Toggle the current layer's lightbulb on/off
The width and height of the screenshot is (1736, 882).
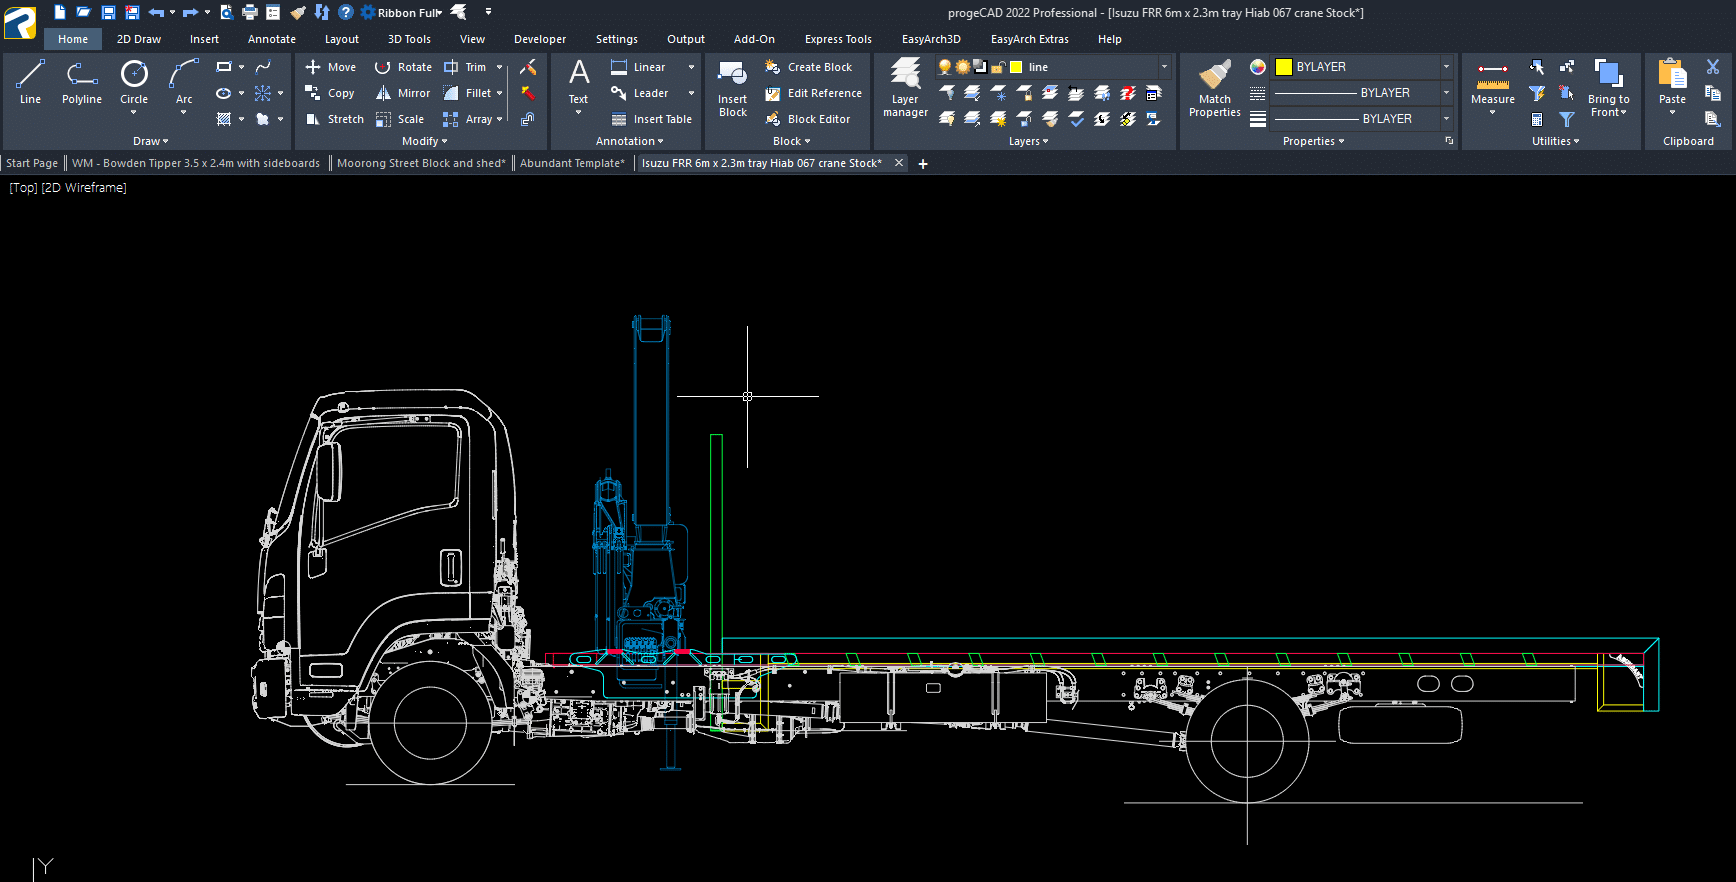944,67
